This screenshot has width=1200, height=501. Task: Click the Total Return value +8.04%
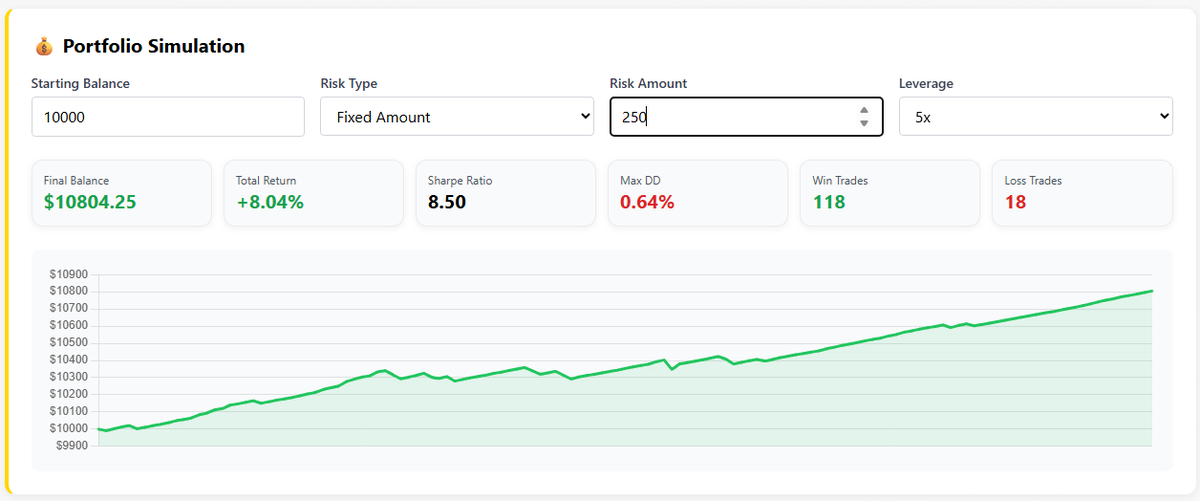270,202
